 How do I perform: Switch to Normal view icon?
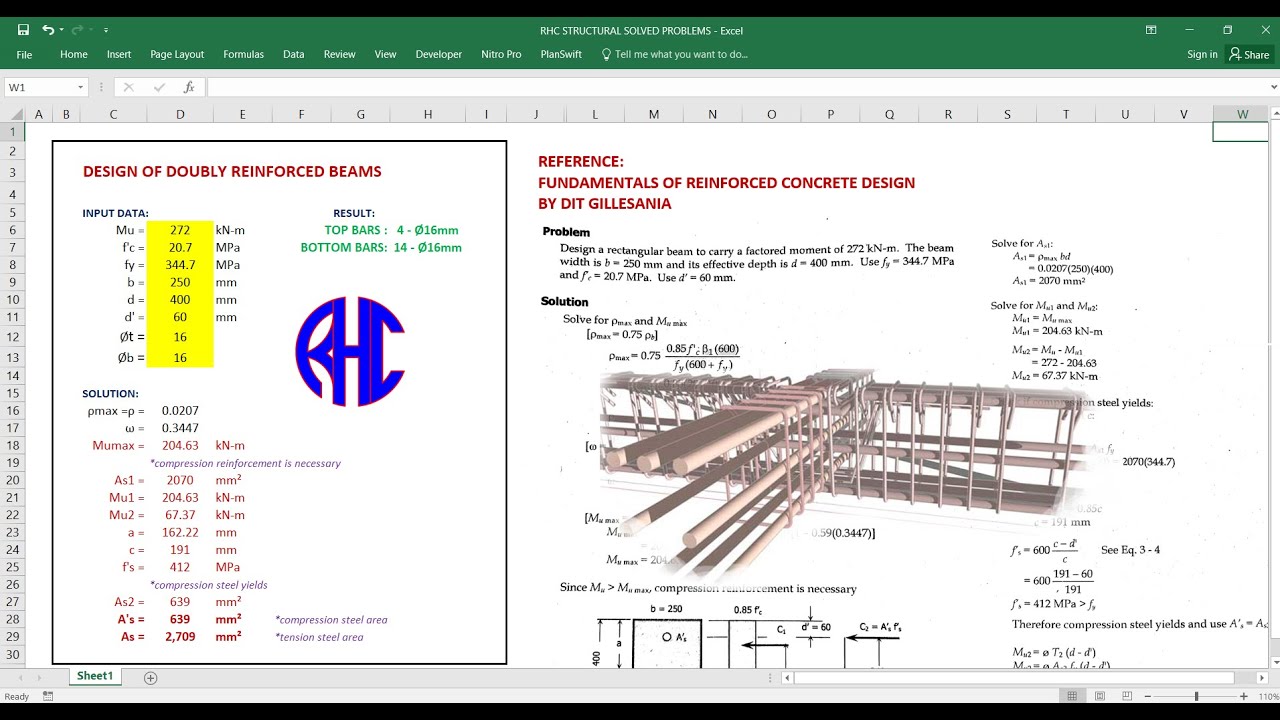point(1072,696)
